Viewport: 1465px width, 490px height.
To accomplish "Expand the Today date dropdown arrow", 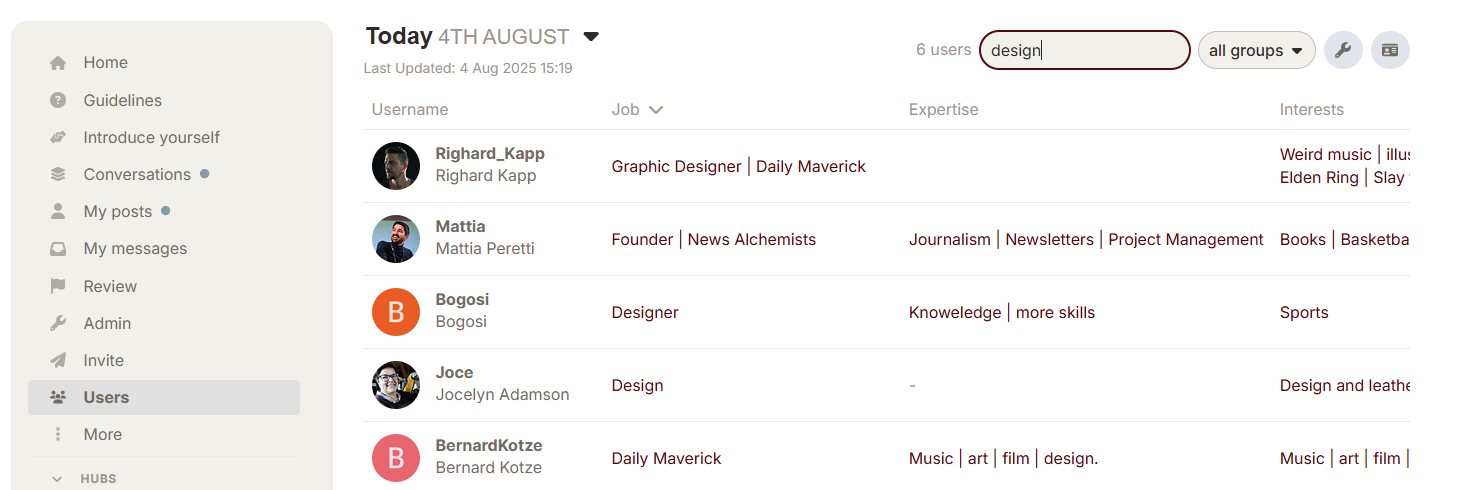I will (591, 37).
